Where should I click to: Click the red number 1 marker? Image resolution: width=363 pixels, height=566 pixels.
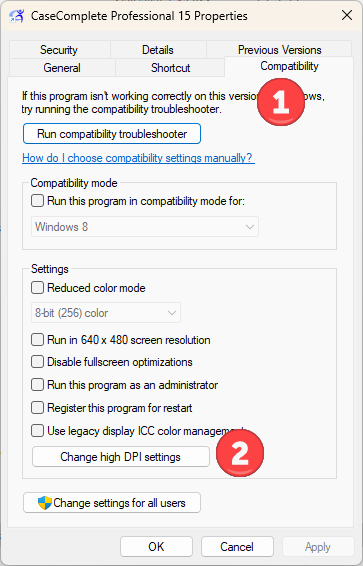tap(281, 102)
